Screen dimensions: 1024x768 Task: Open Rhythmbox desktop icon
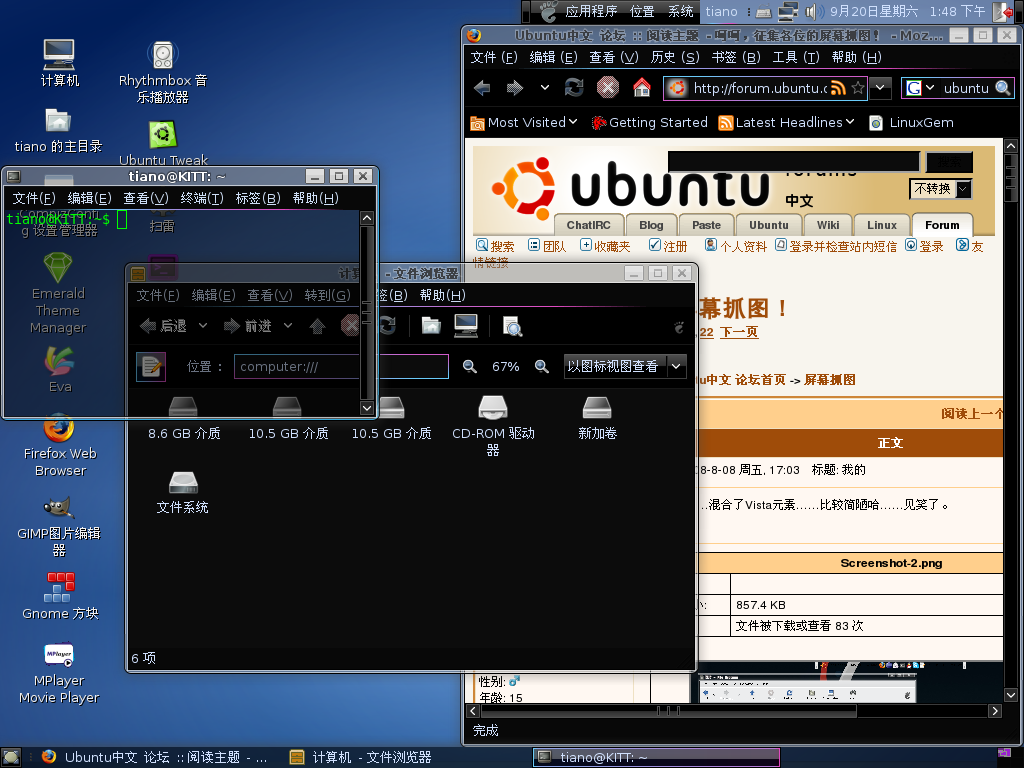(163, 56)
